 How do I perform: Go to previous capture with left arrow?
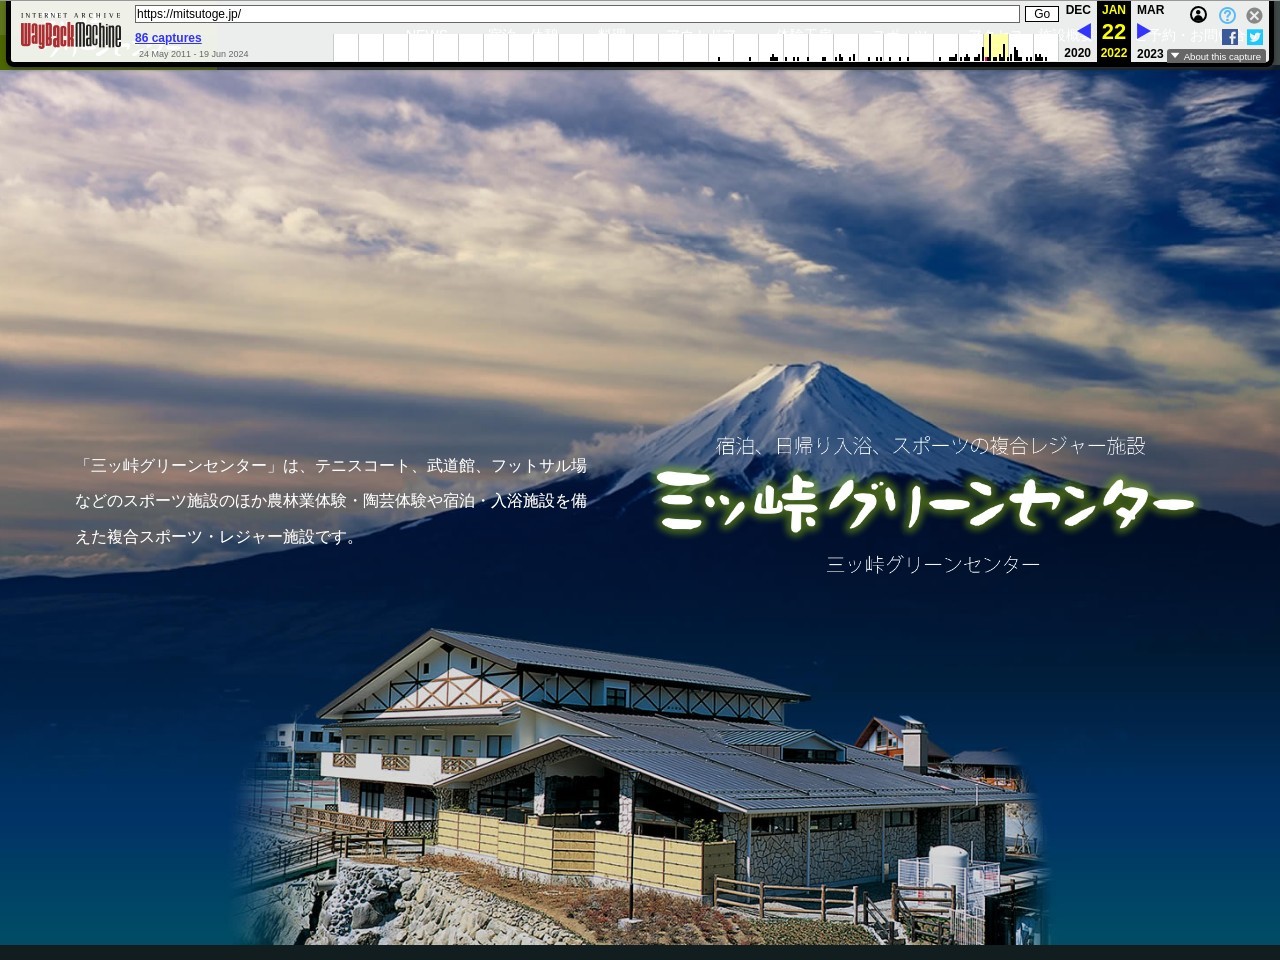(1084, 31)
